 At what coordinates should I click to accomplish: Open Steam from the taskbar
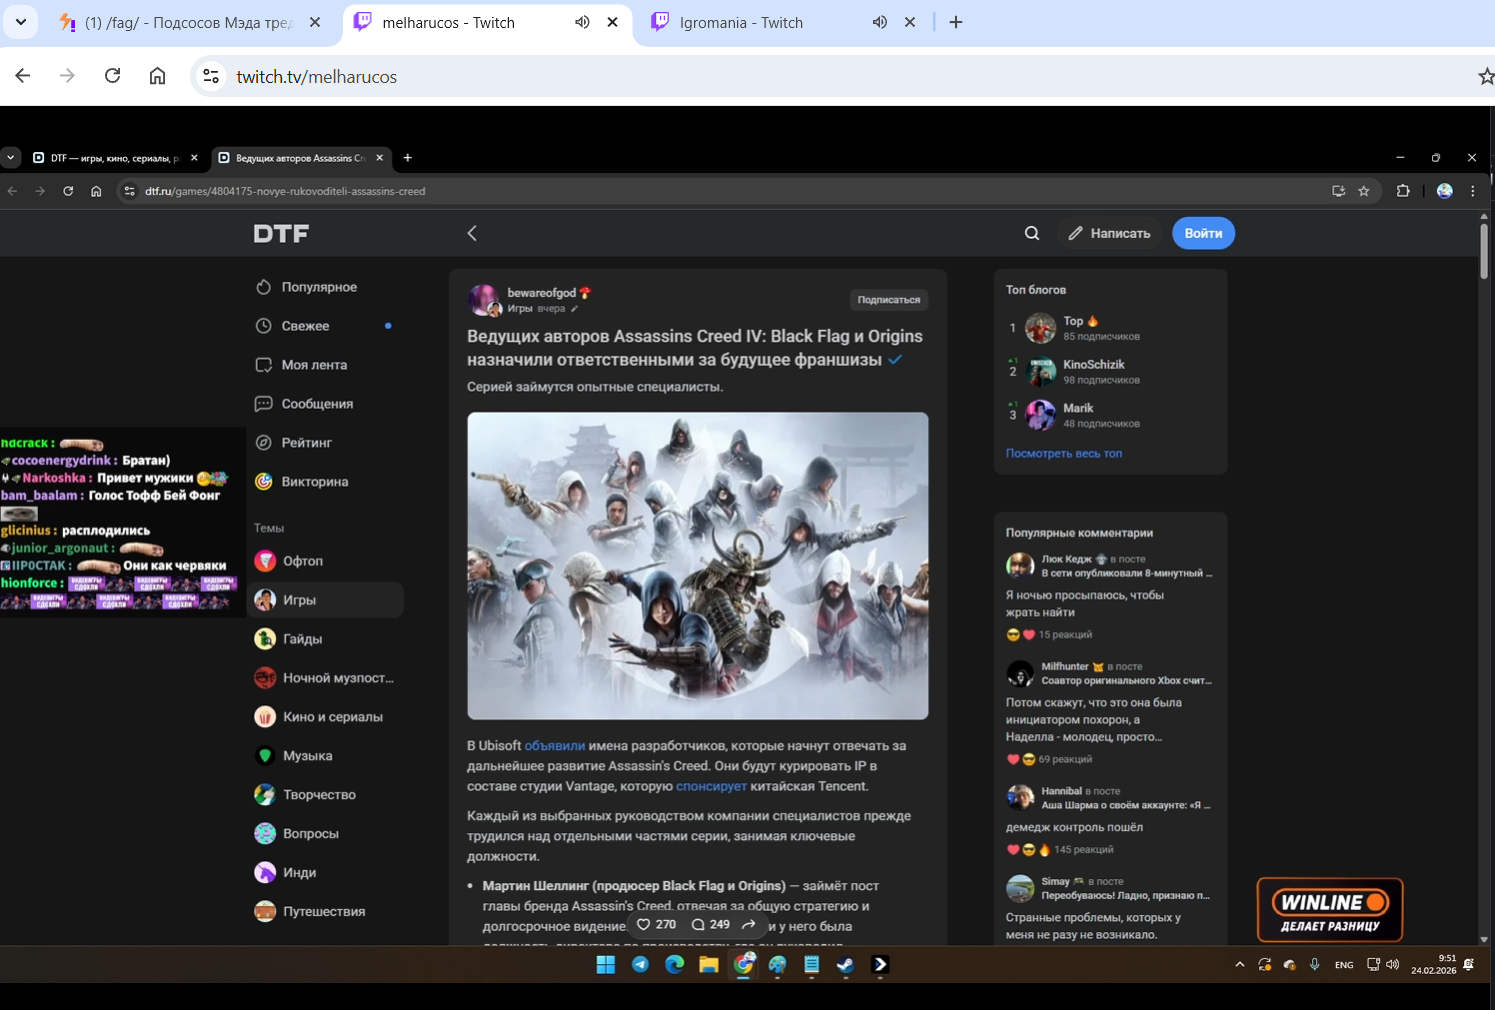click(846, 965)
